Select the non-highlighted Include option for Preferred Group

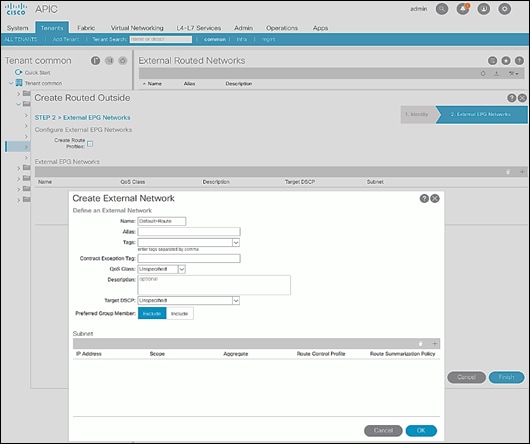coord(179,314)
